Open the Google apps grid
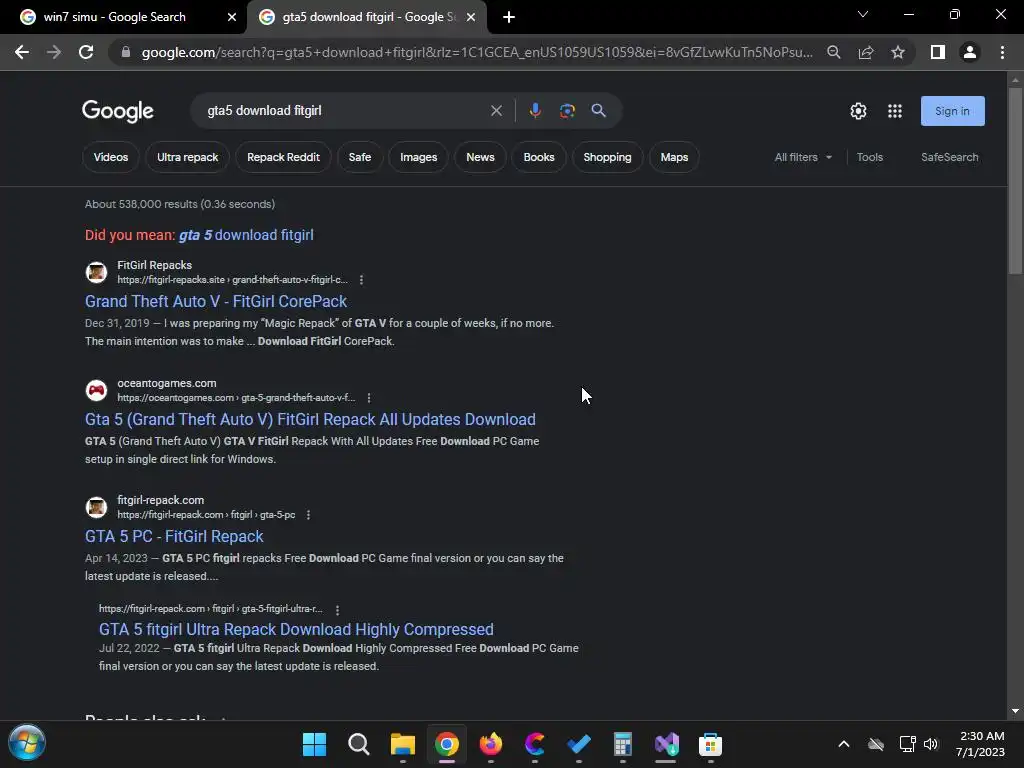 (895, 111)
